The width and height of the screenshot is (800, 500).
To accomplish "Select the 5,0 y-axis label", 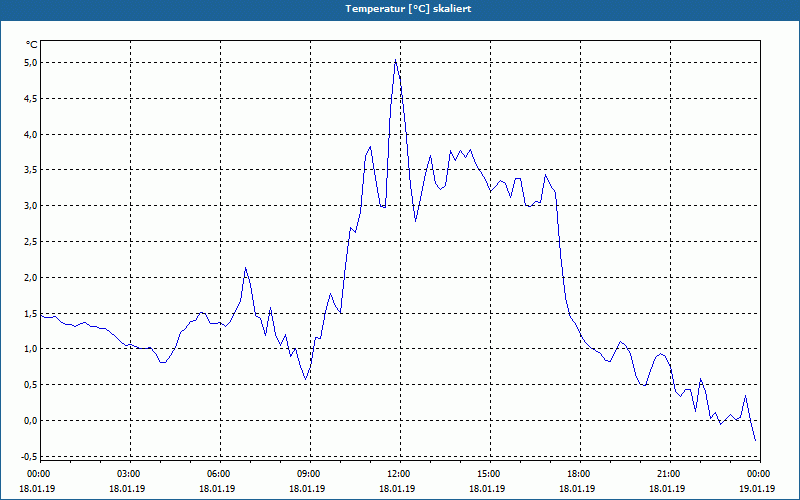I will pyautogui.click(x=31, y=63).
